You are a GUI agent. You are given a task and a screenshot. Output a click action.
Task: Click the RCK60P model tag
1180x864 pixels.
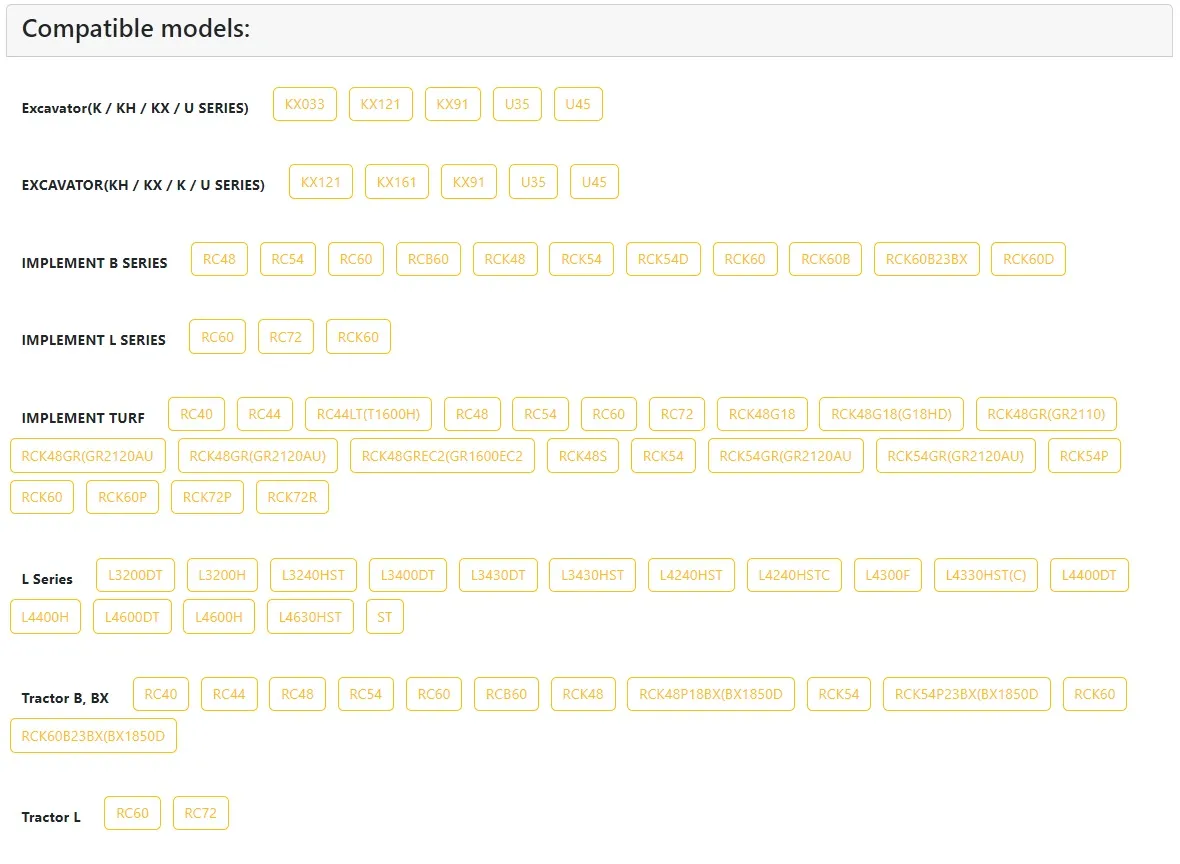[x=123, y=497]
